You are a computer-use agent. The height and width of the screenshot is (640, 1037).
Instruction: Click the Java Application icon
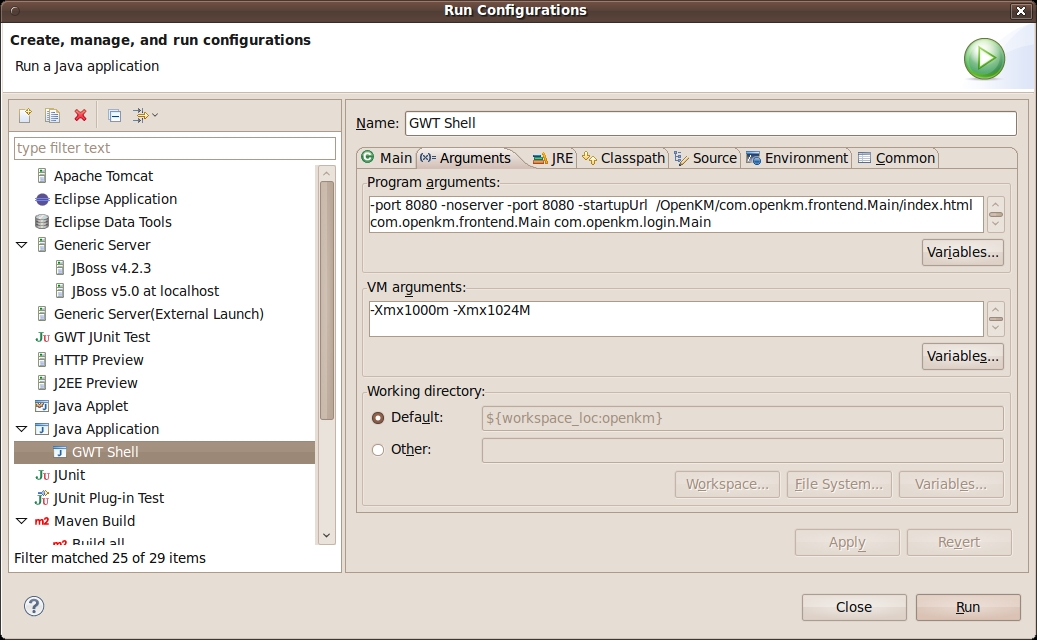[x=42, y=429]
